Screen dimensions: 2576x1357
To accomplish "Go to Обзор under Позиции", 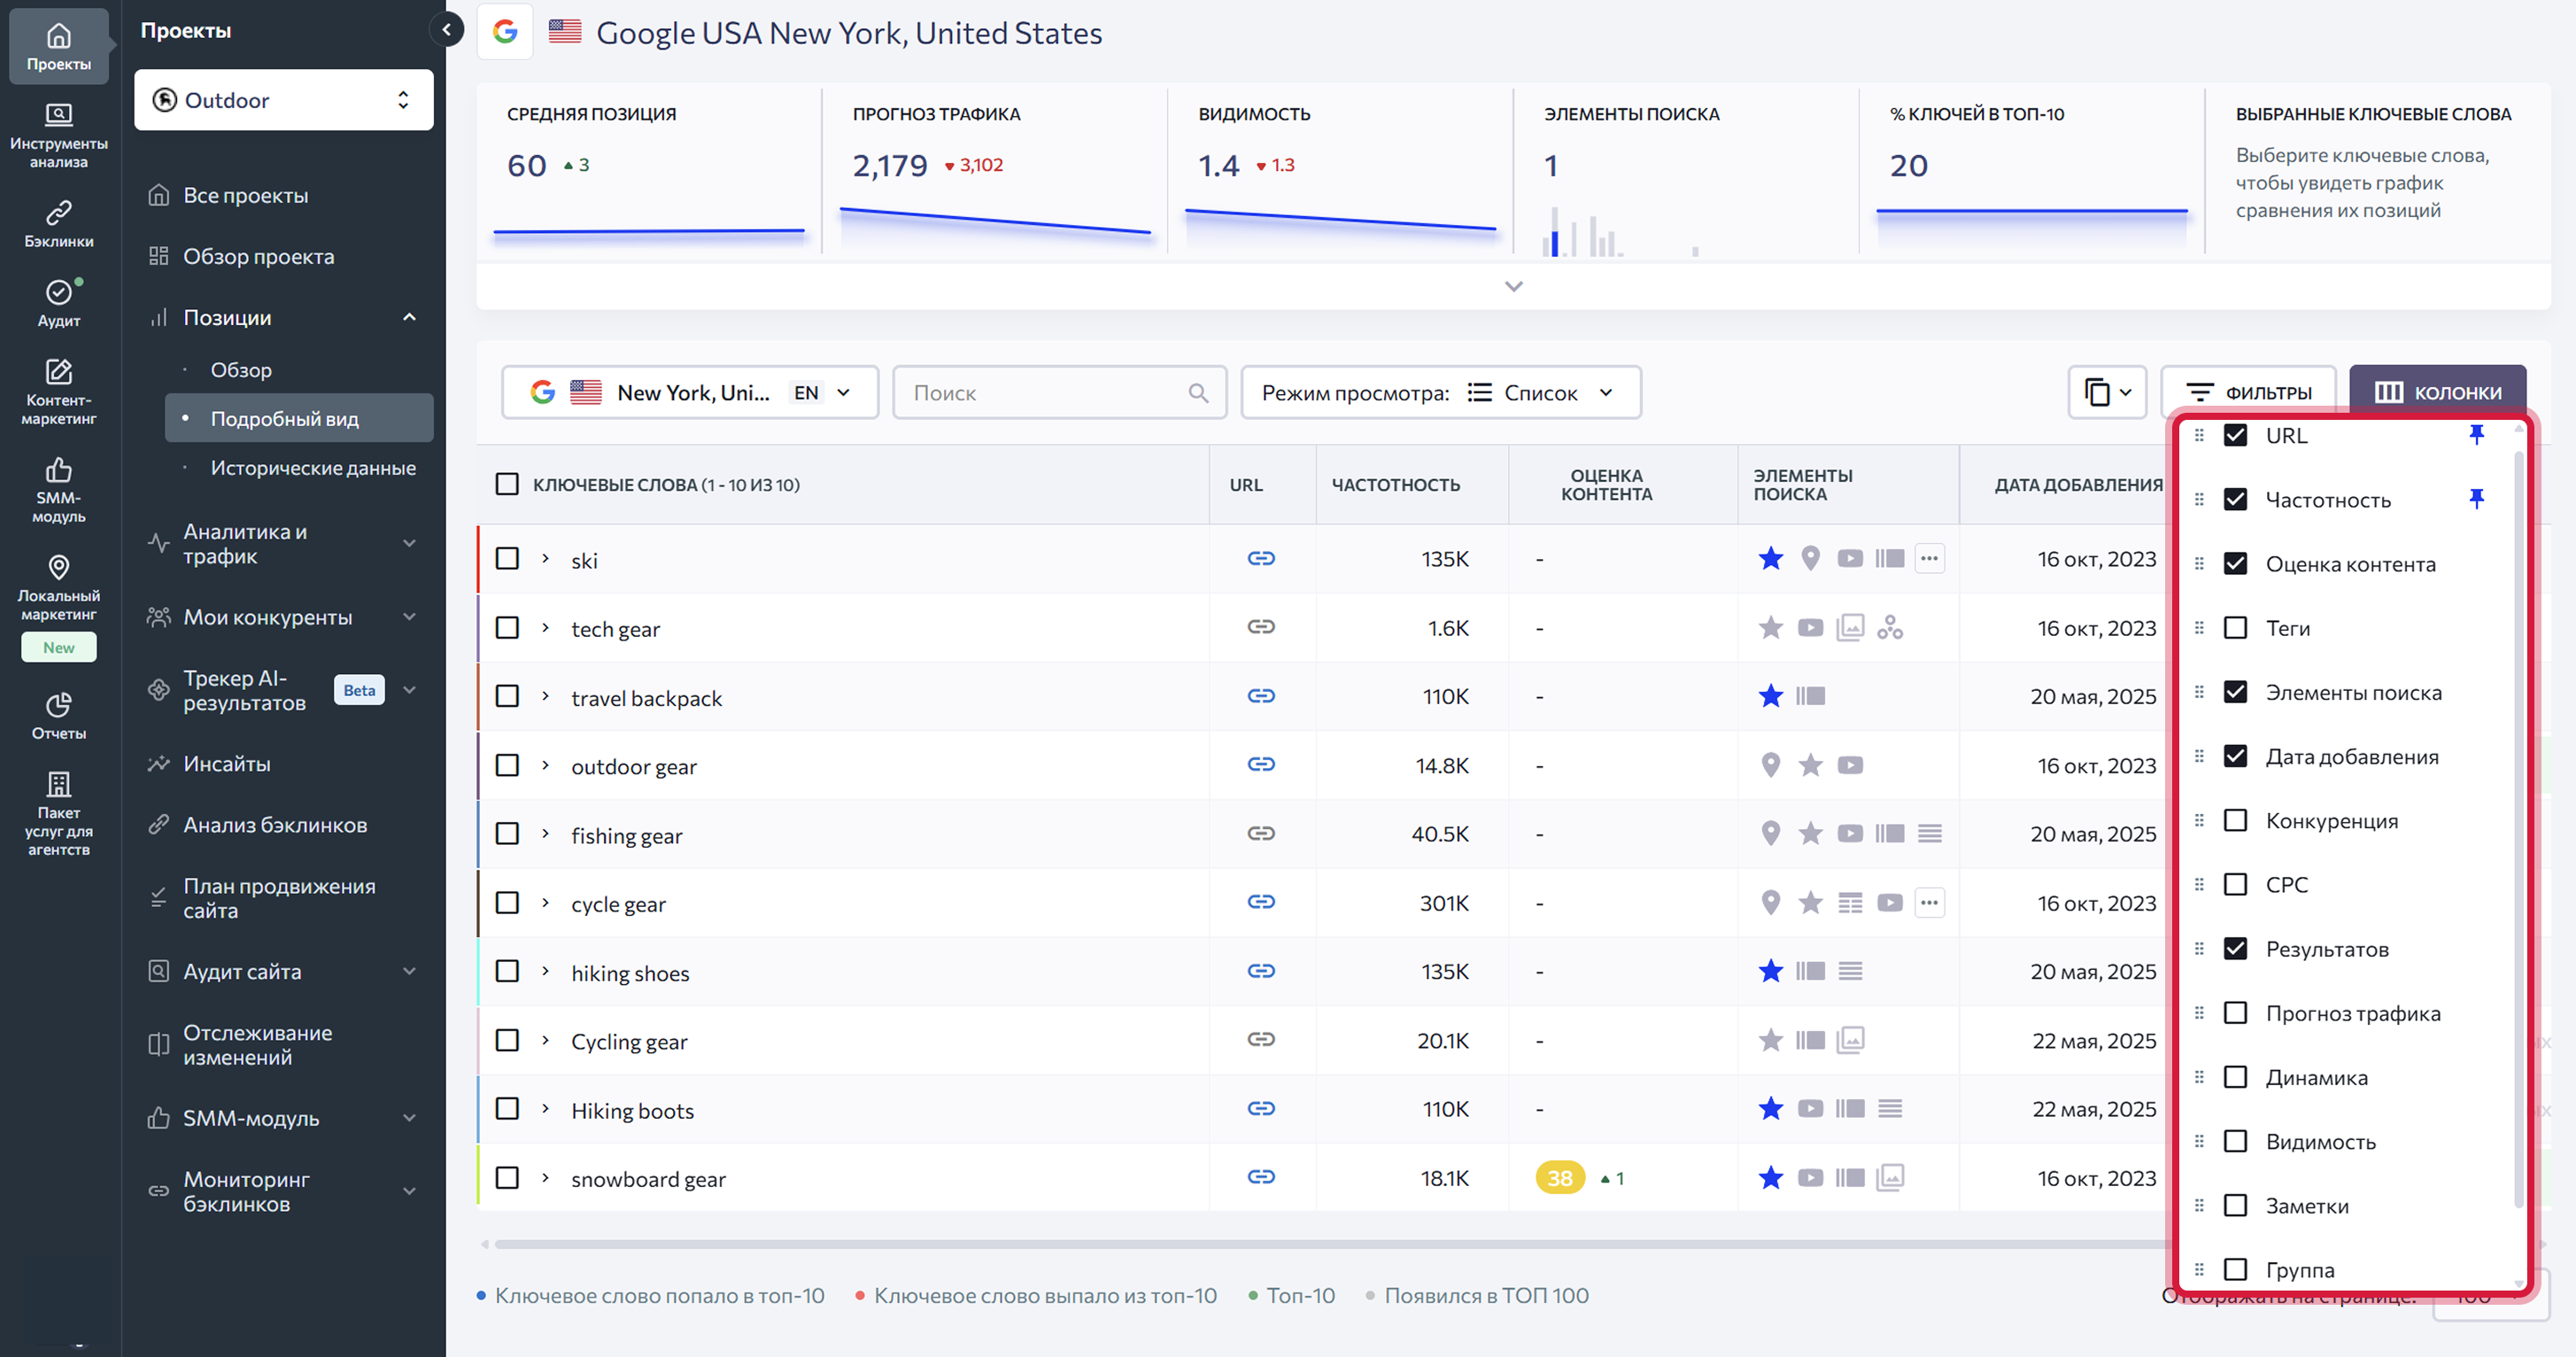I will coord(241,370).
